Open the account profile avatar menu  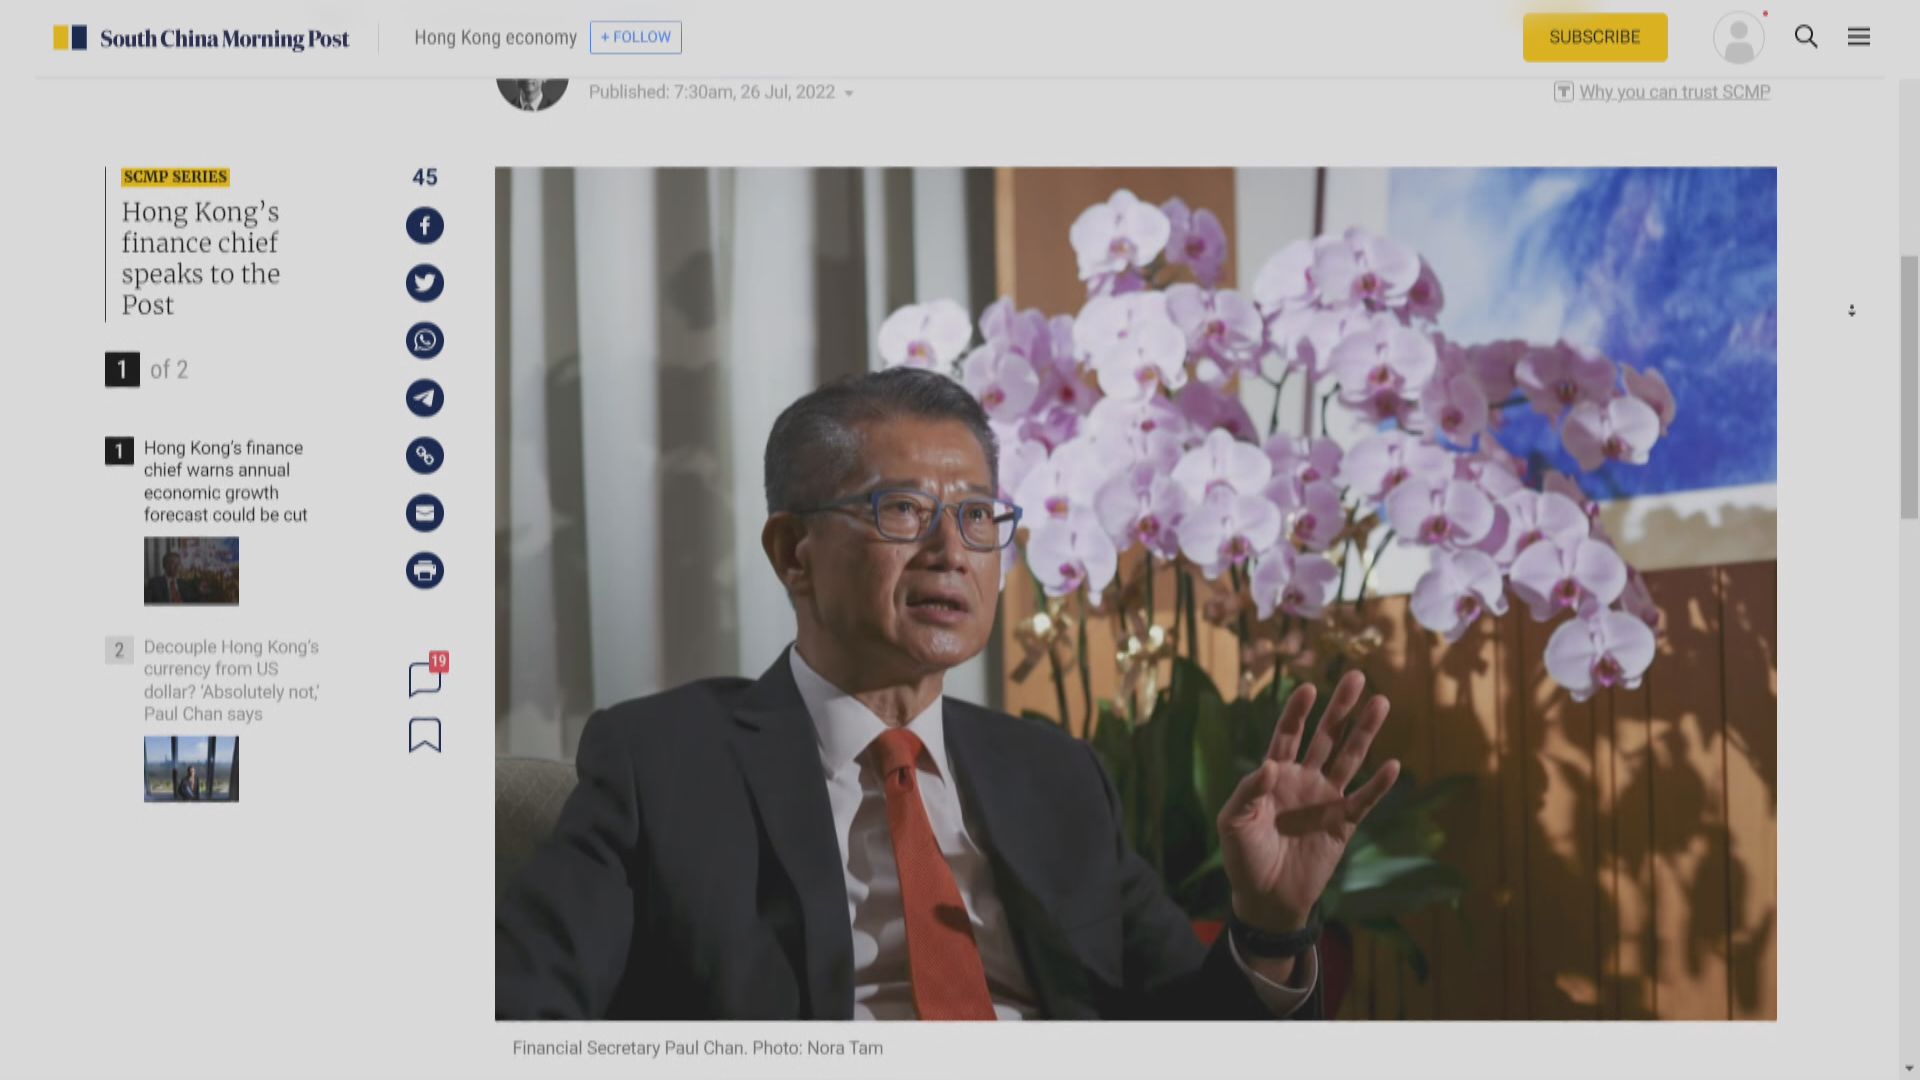[1738, 37]
